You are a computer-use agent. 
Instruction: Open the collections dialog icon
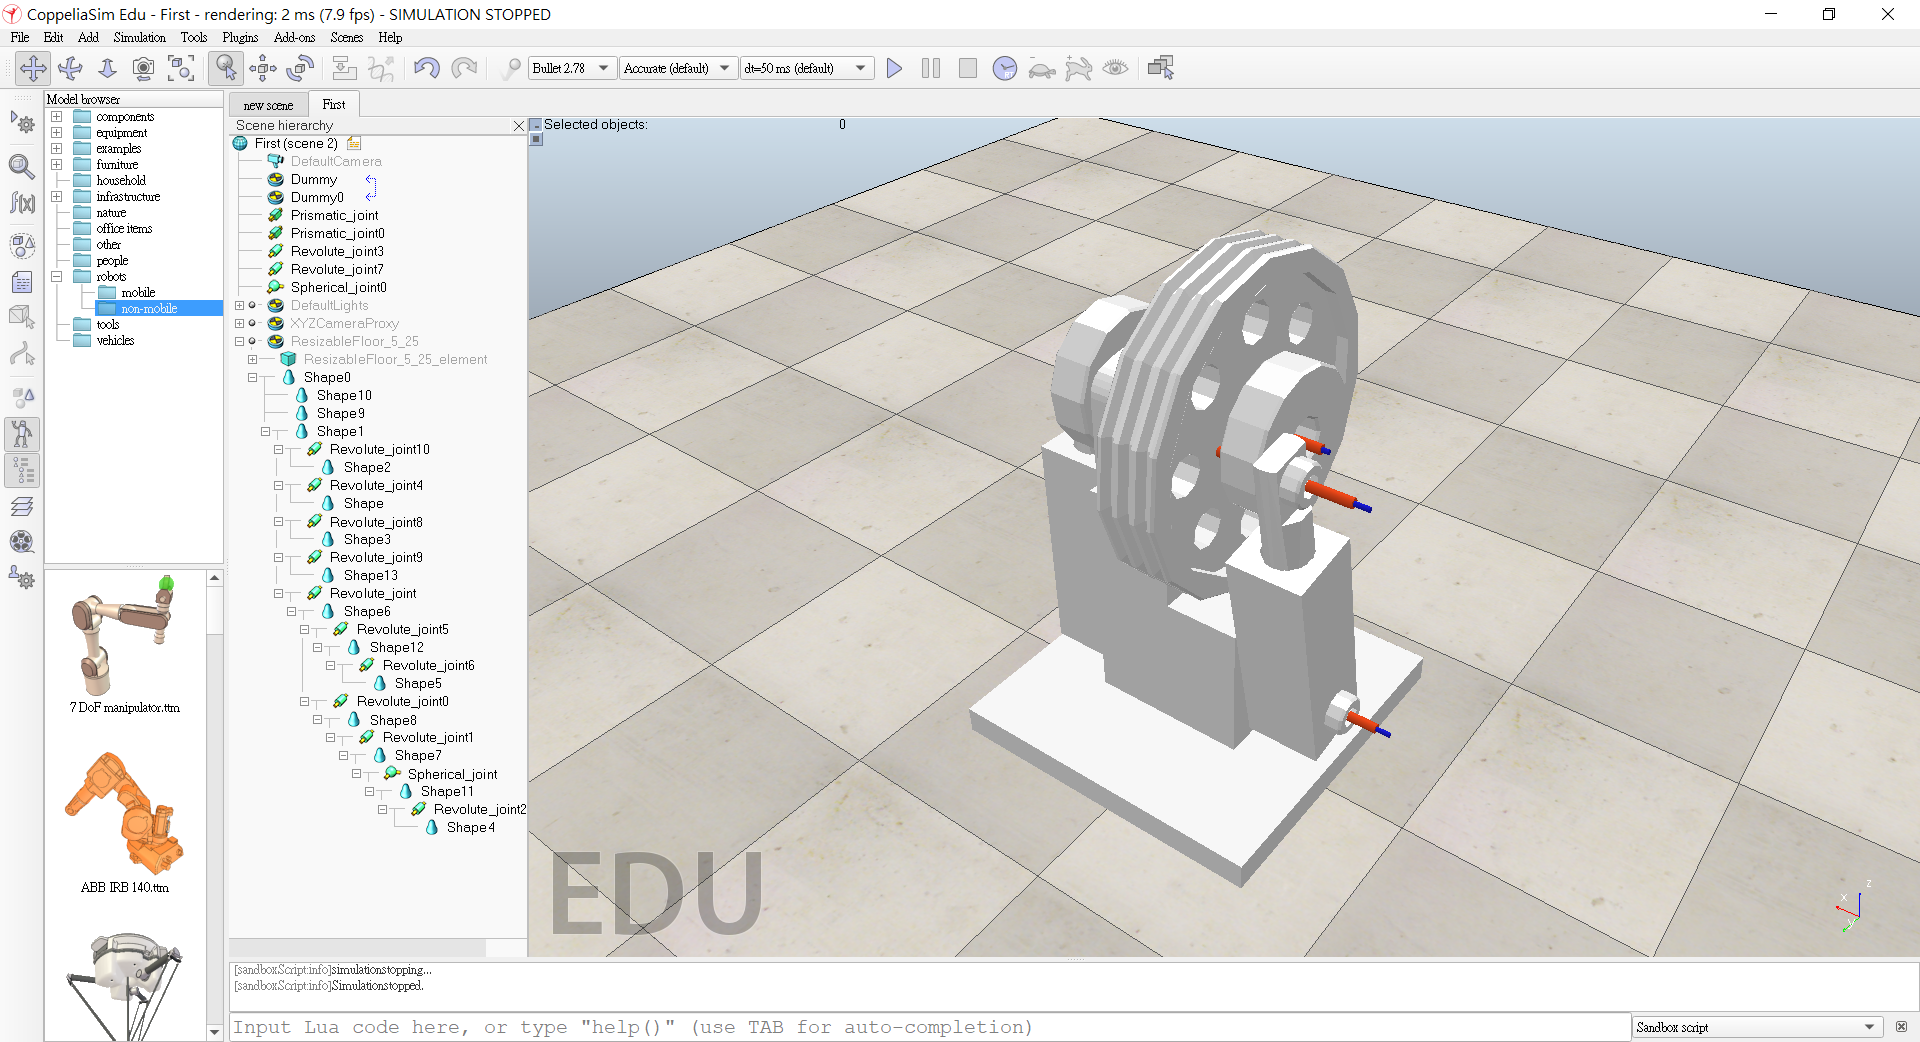(x=22, y=245)
